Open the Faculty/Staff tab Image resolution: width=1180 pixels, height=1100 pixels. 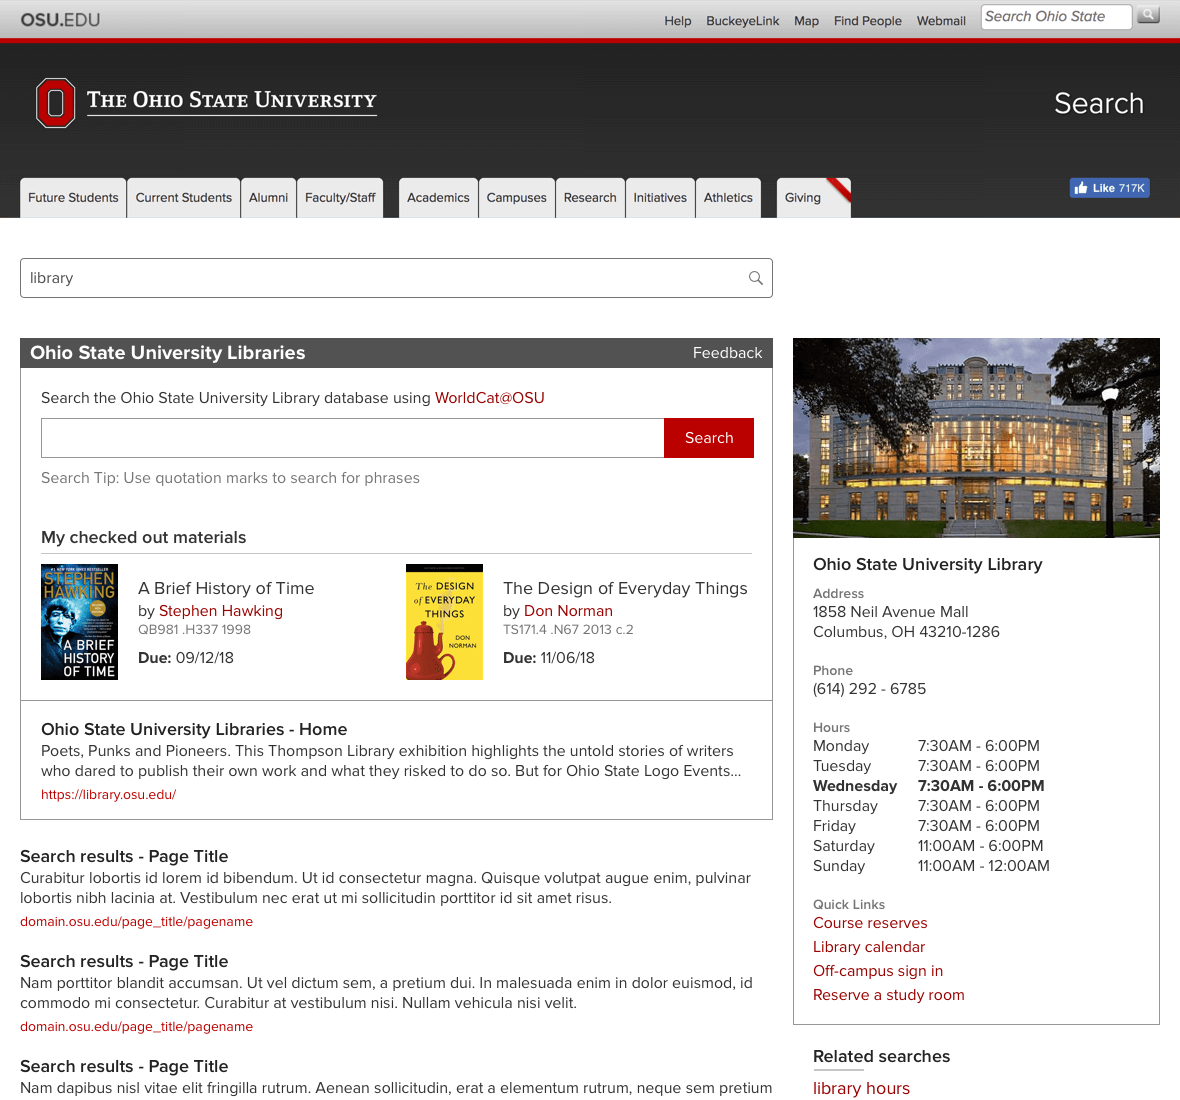[340, 198]
